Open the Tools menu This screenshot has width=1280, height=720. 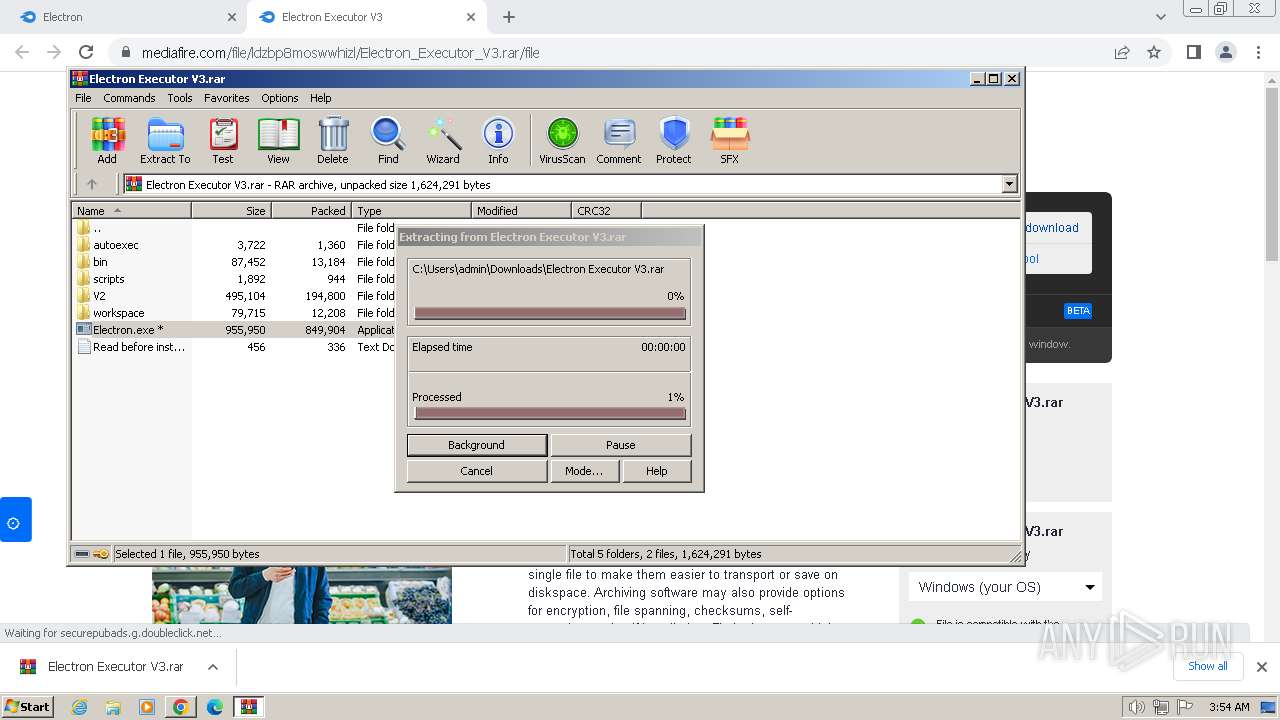(180, 98)
